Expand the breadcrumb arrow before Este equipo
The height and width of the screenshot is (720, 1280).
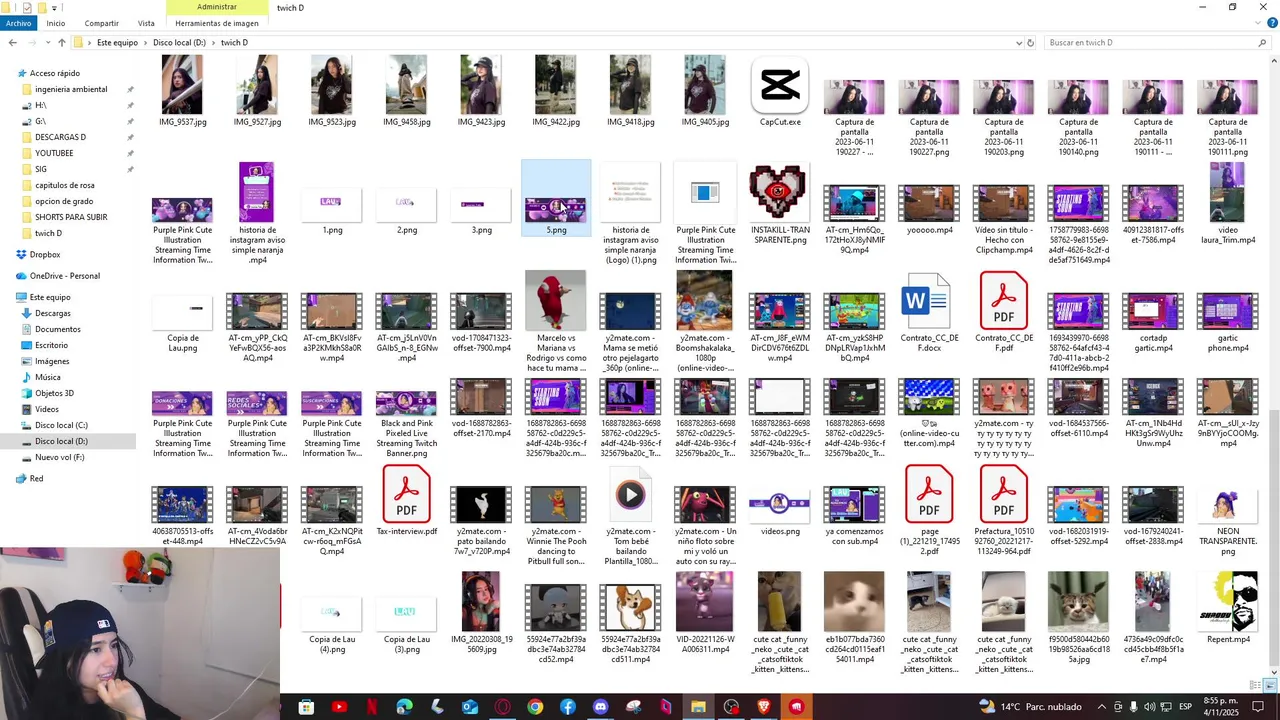(x=90, y=43)
